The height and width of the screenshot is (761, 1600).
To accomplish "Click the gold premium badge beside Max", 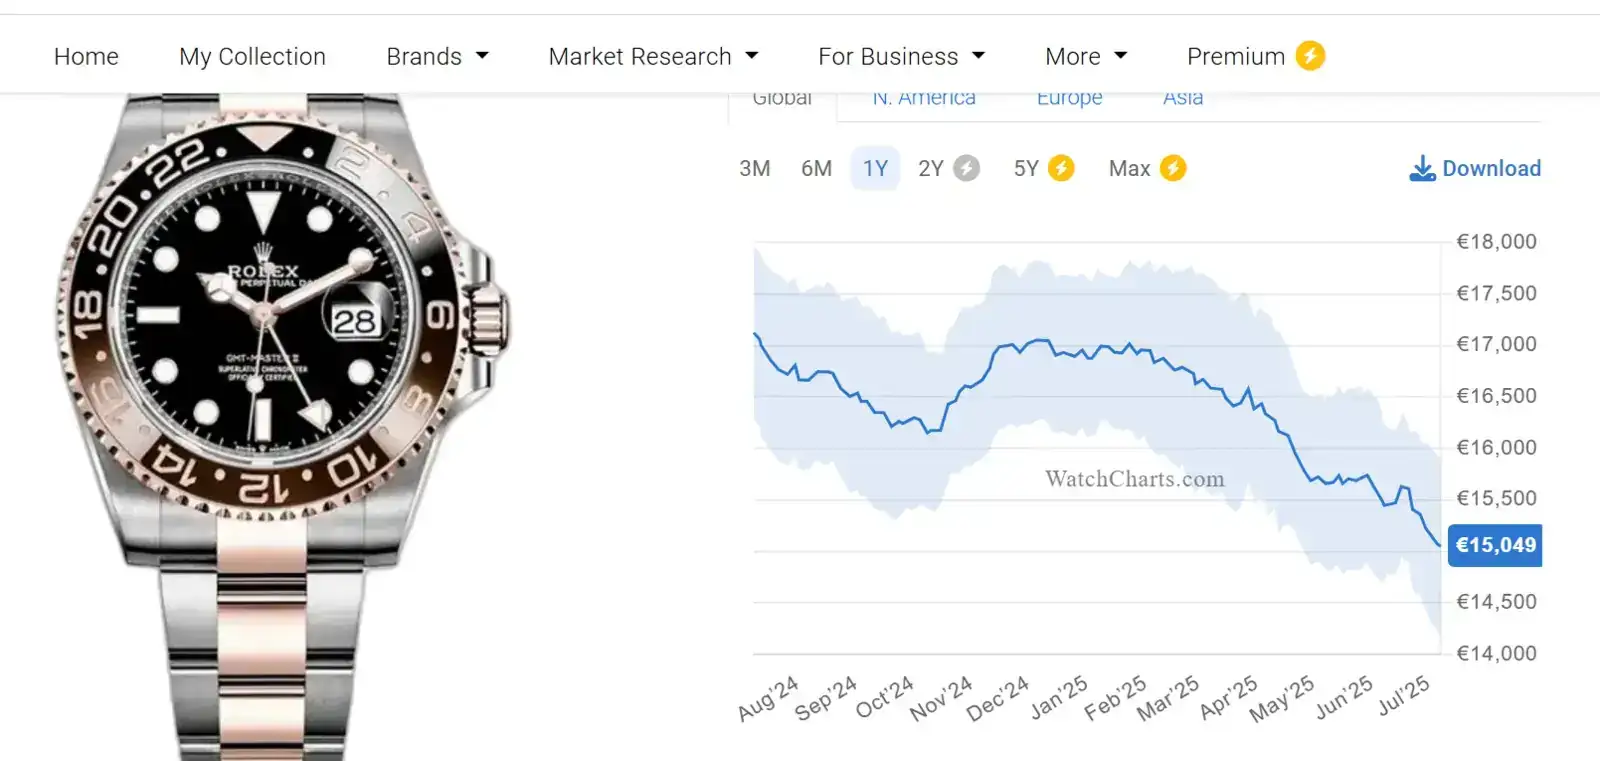I will click(1173, 168).
